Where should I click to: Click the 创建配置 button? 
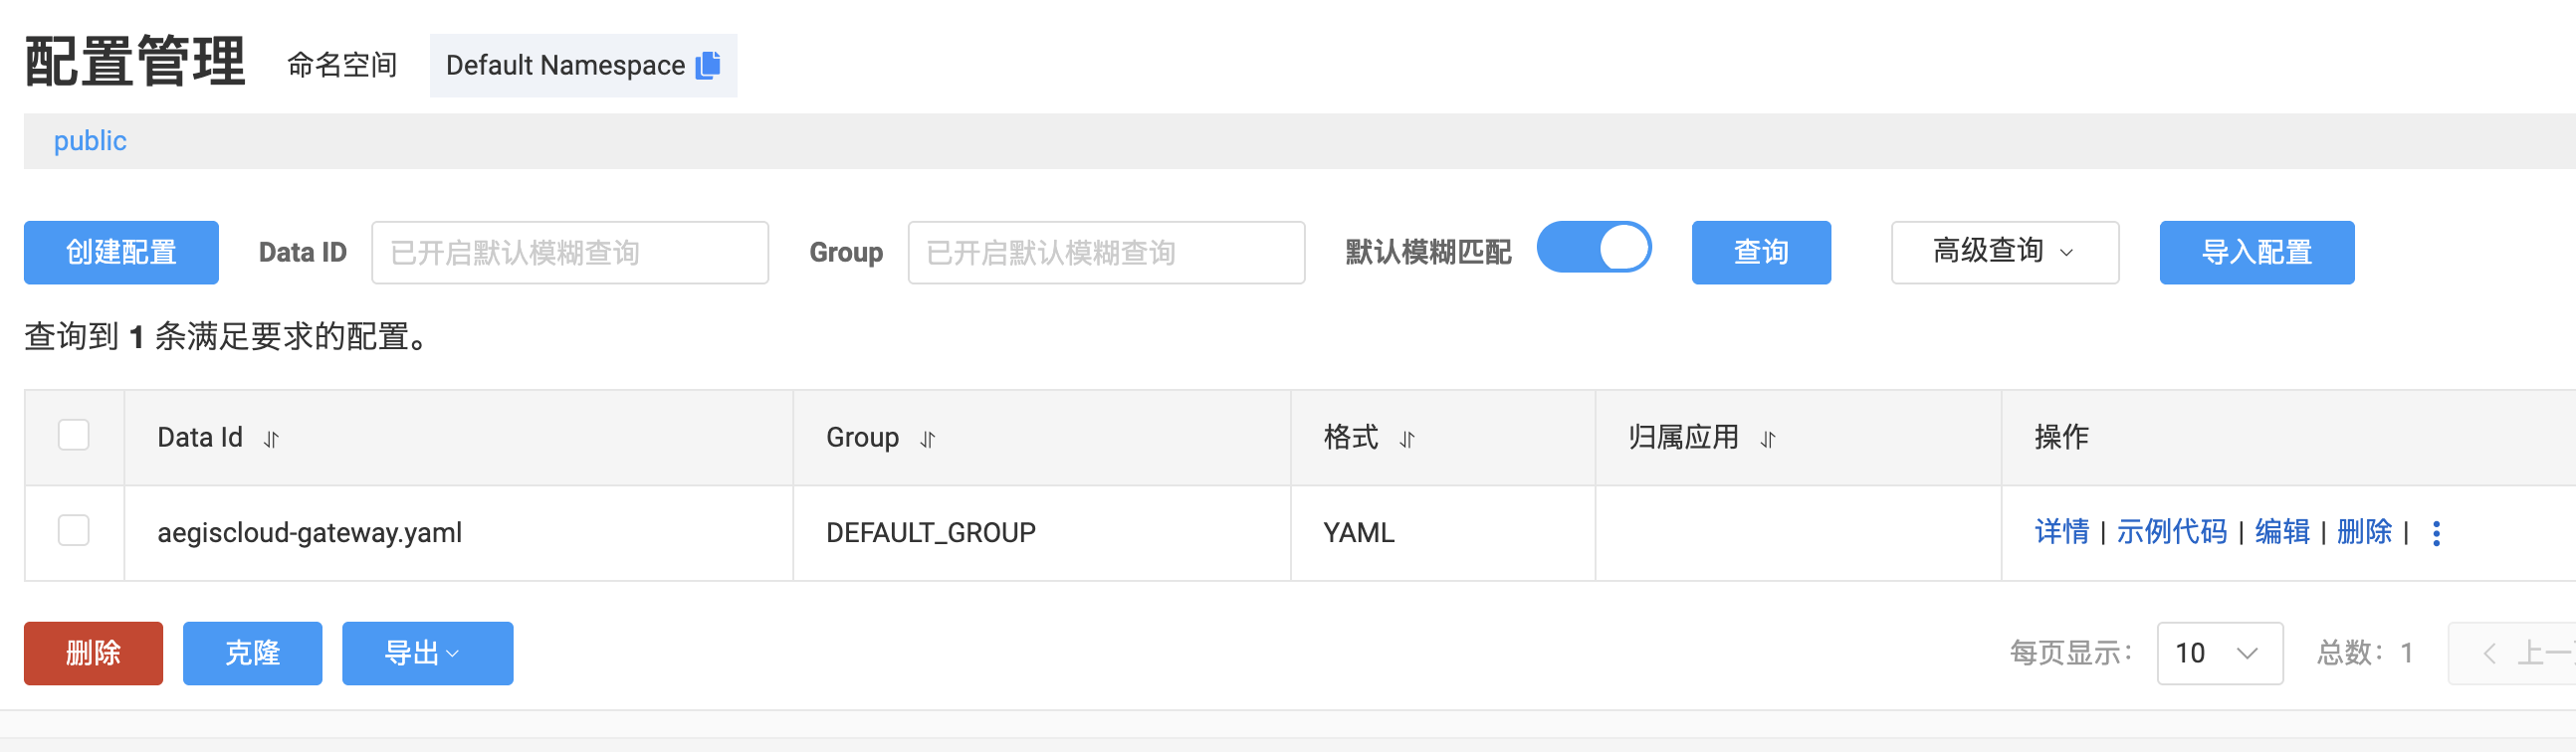121,252
